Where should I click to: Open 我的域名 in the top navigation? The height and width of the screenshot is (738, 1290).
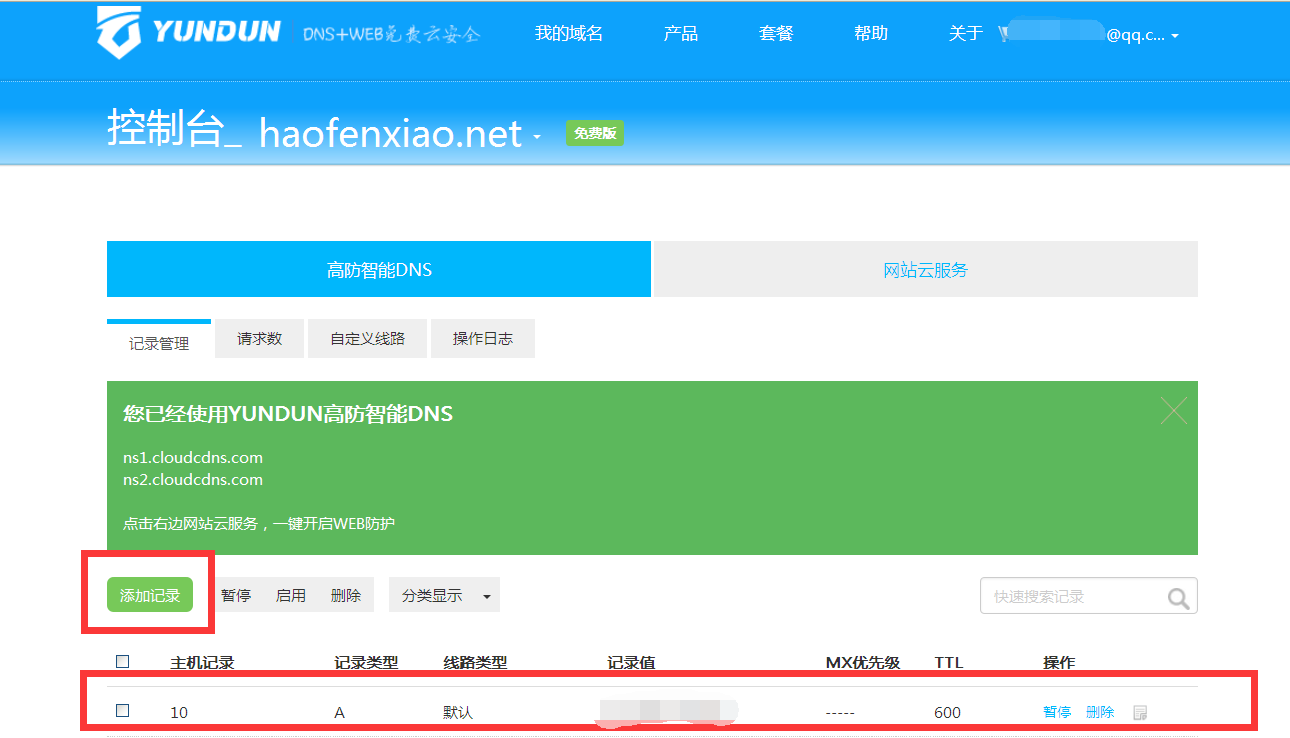click(568, 33)
